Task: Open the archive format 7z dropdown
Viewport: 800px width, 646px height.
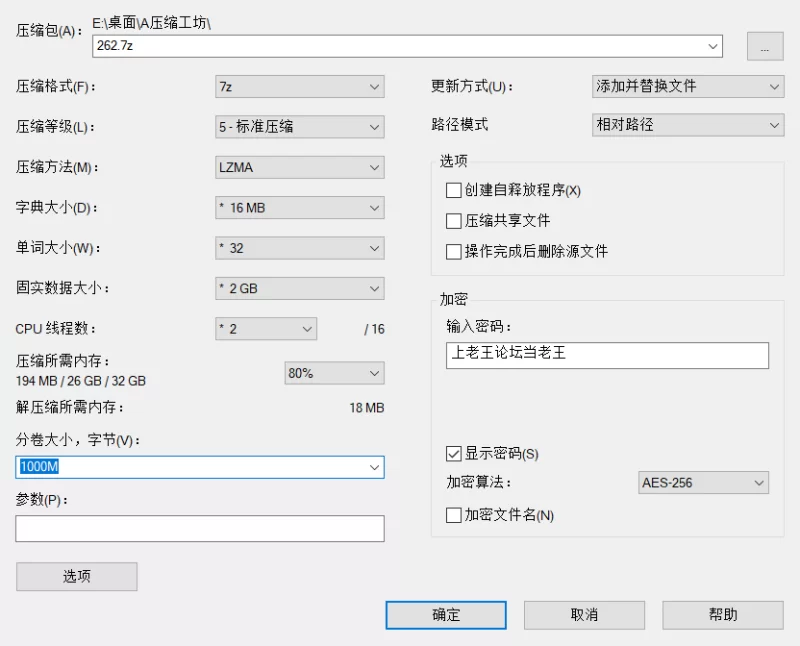Action: (x=299, y=87)
